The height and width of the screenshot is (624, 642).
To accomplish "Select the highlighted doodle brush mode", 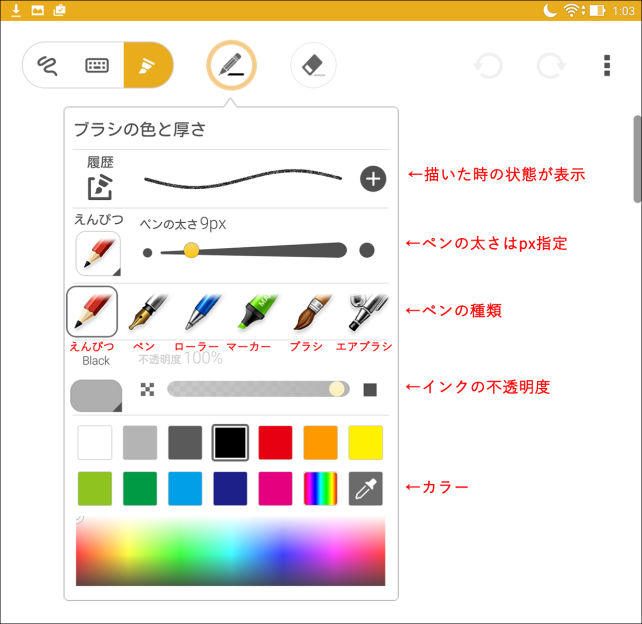I will [147, 65].
